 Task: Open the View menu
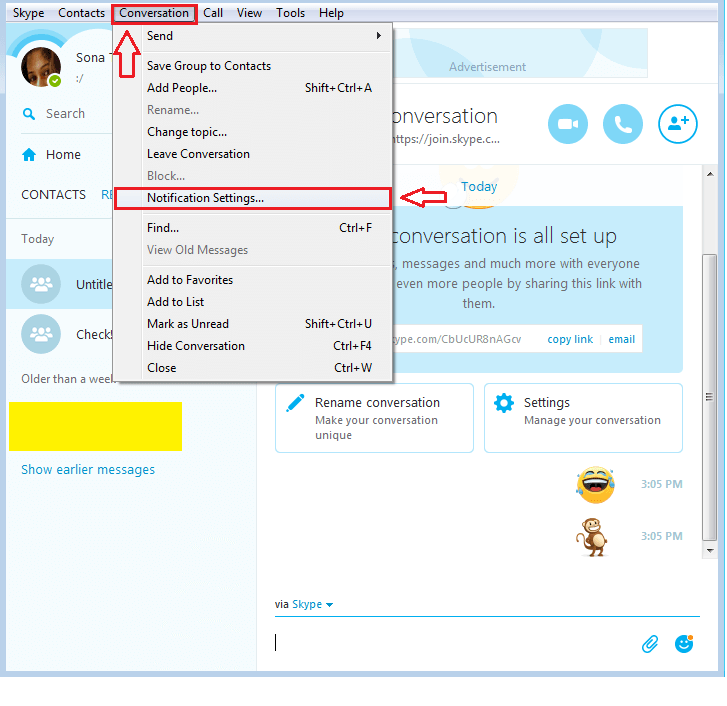pyautogui.click(x=249, y=13)
